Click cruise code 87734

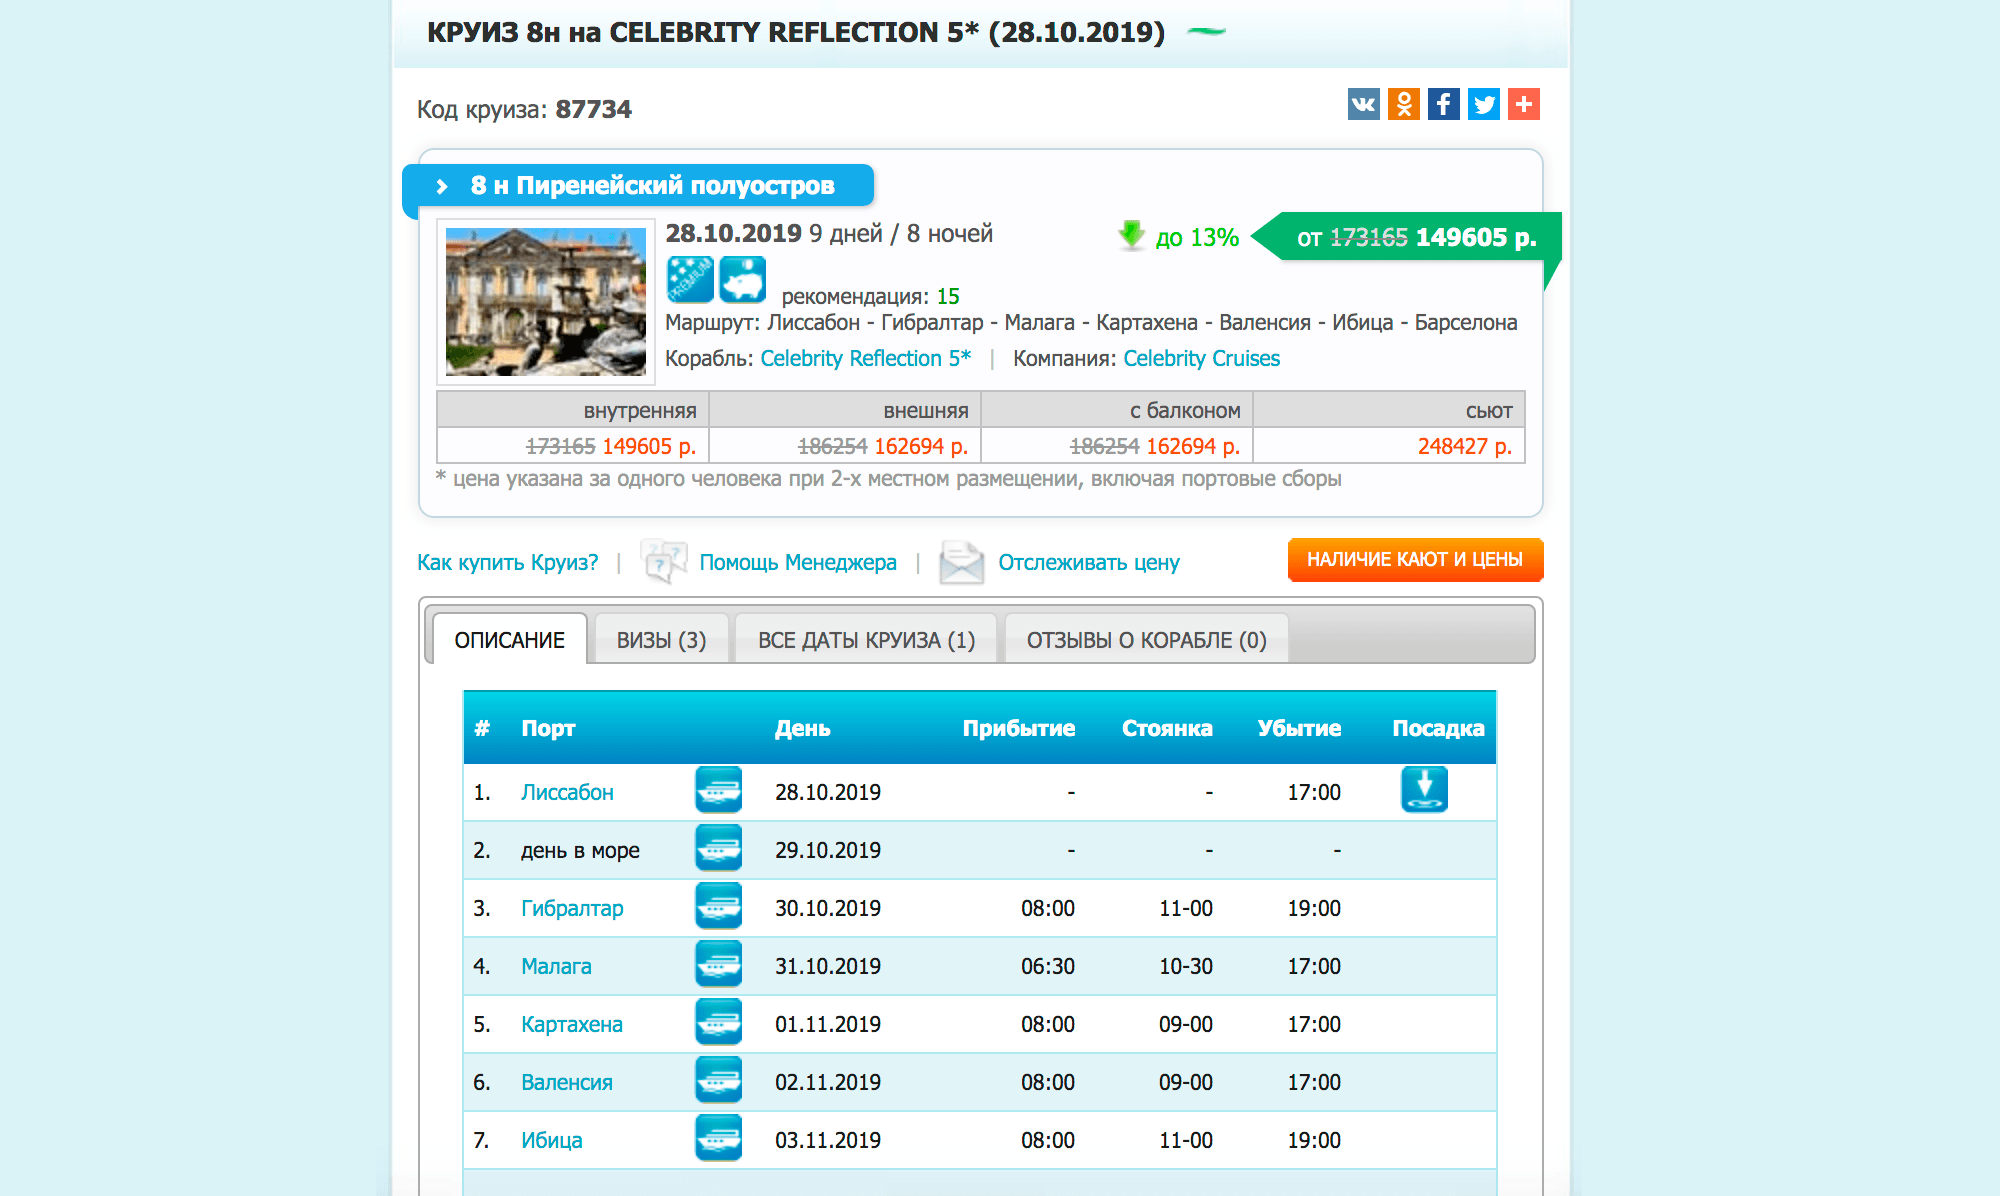click(593, 109)
